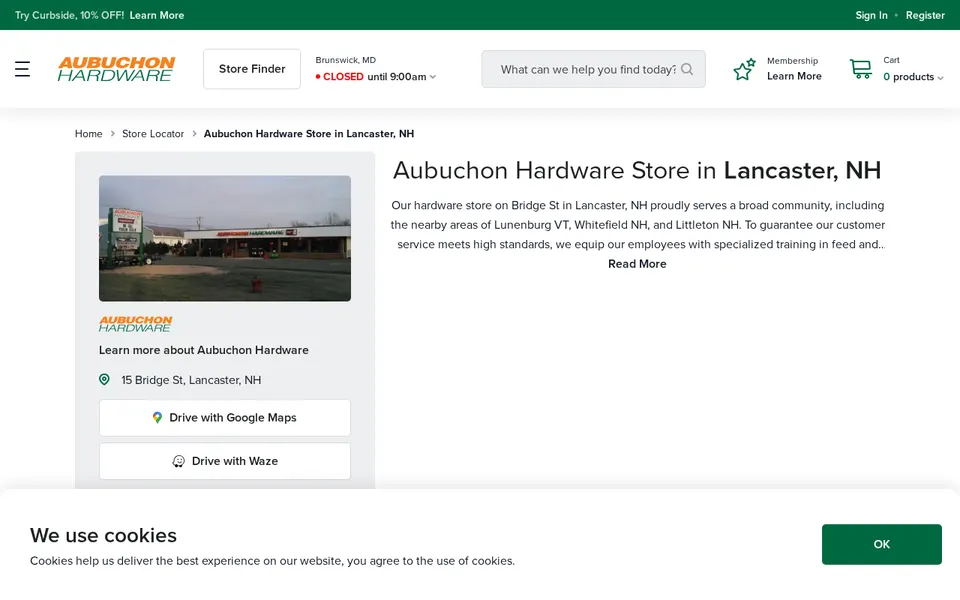Open the Store Finder button
Image resolution: width=960 pixels, height=600 pixels.
click(252, 69)
